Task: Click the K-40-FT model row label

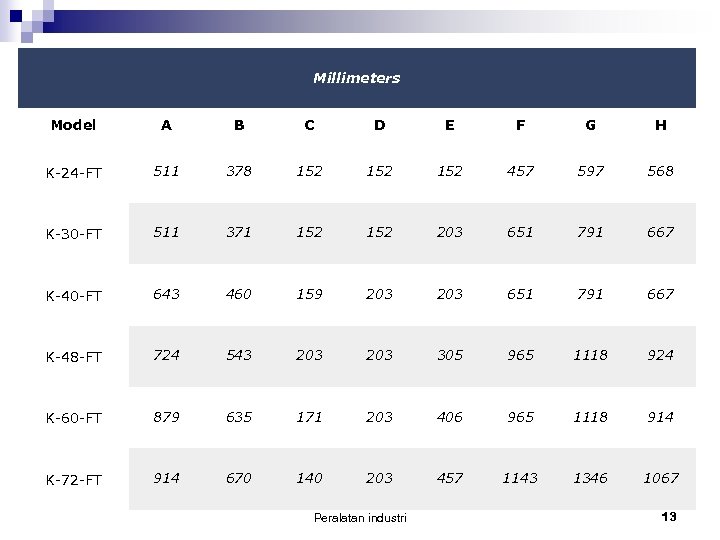Action: 73,295
